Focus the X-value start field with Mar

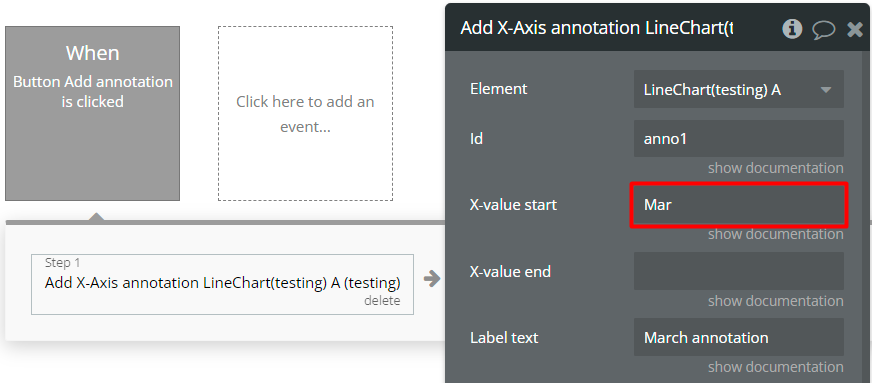coord(739,205)
